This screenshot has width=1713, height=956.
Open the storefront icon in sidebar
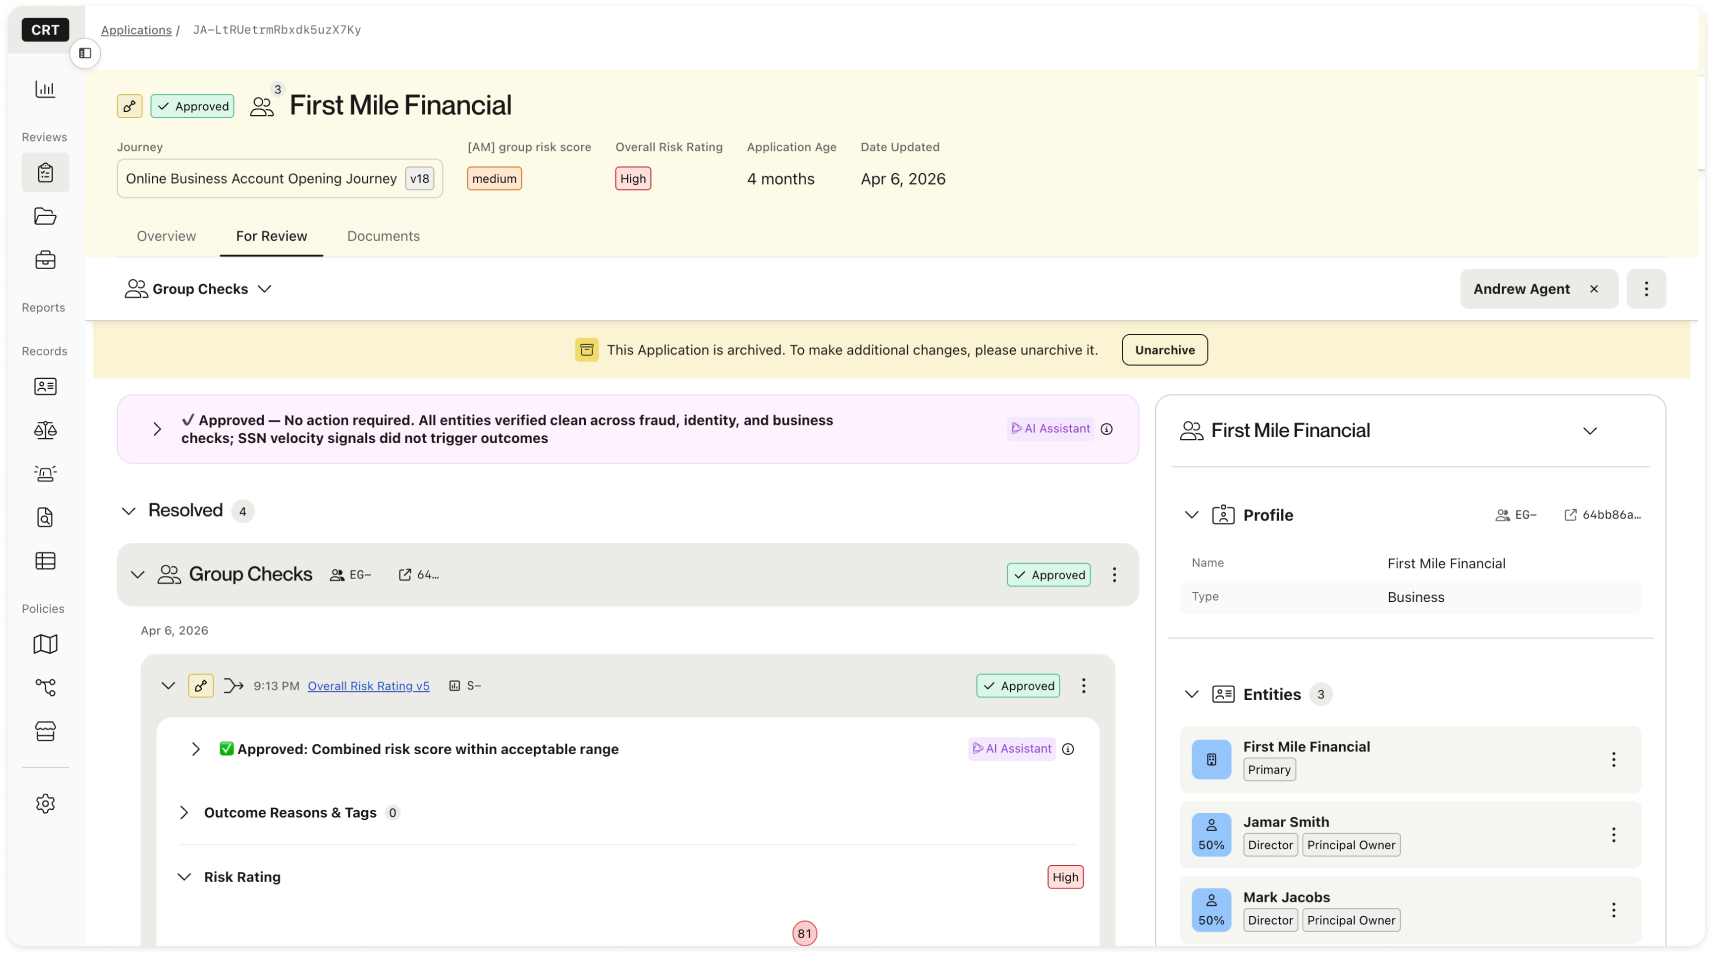coord(45,731)
